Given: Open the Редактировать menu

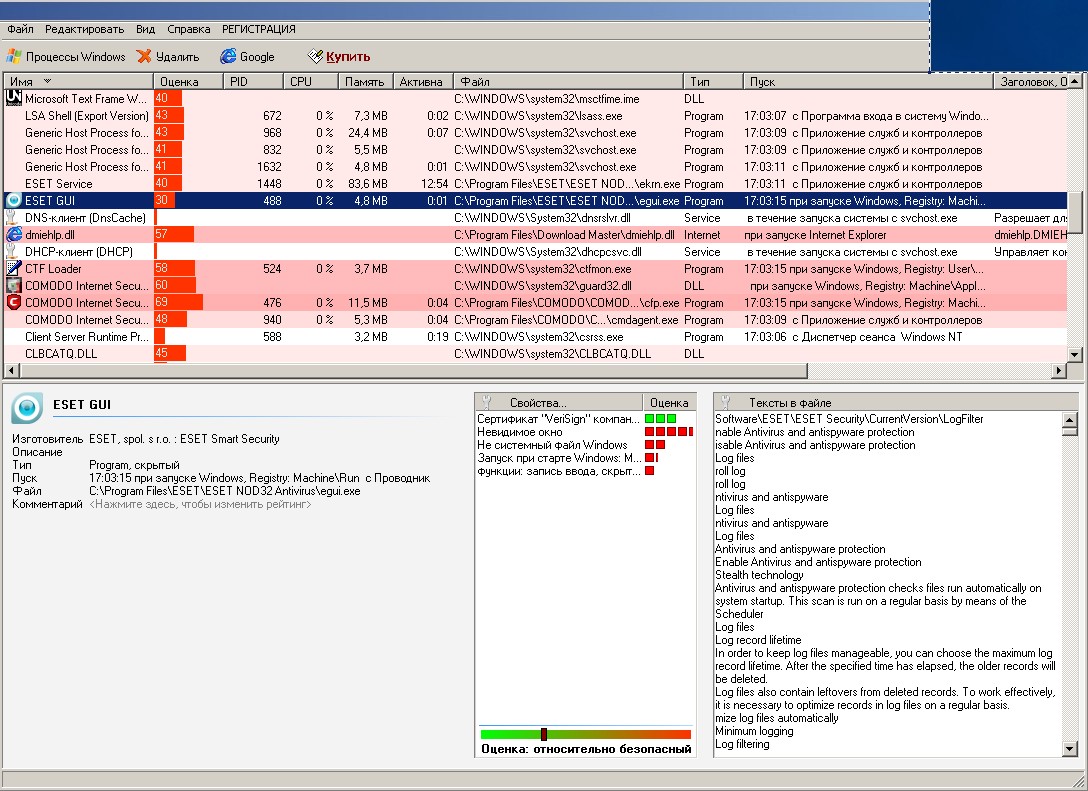Looking at the screenshot, I should pyautogui.click(x=85, y=29).
